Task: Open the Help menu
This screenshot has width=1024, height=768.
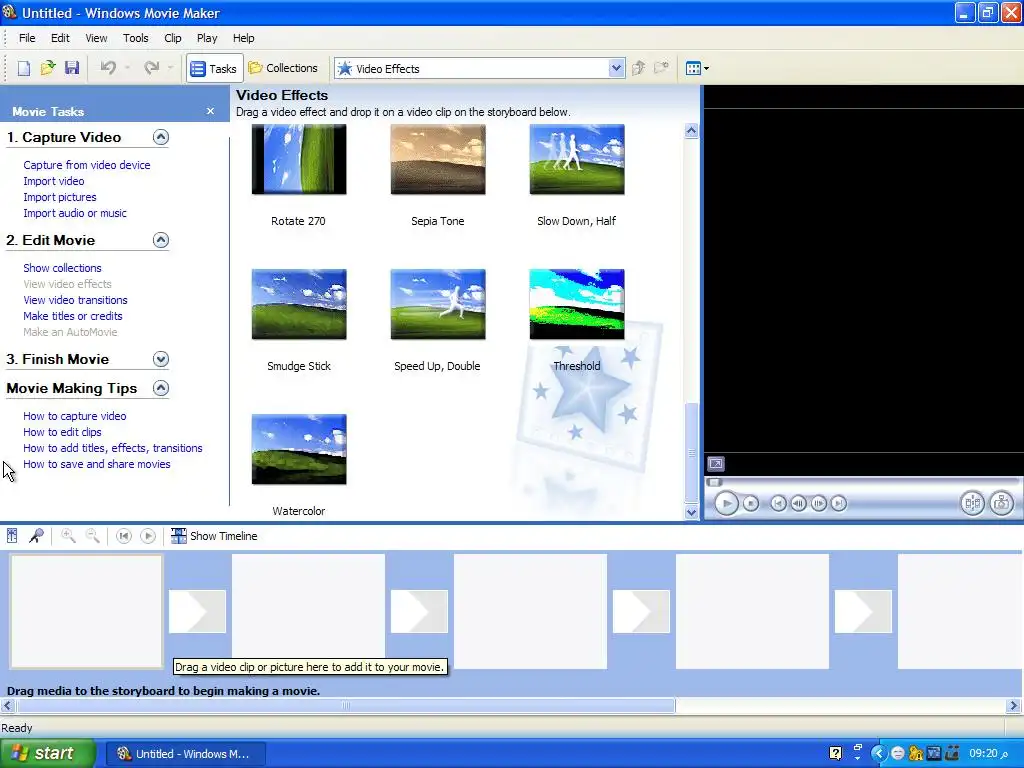Action: pos(244,38)
